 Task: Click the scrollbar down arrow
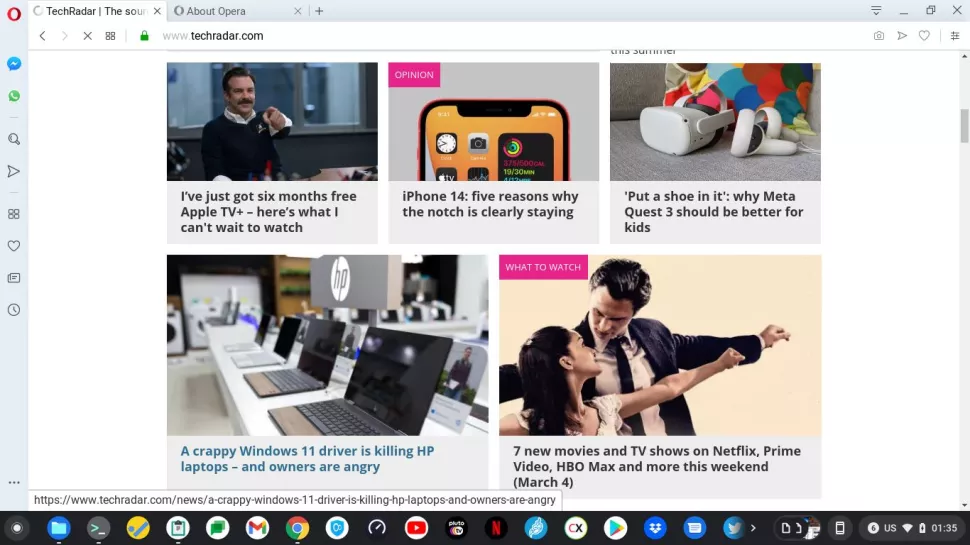[964, 505]
